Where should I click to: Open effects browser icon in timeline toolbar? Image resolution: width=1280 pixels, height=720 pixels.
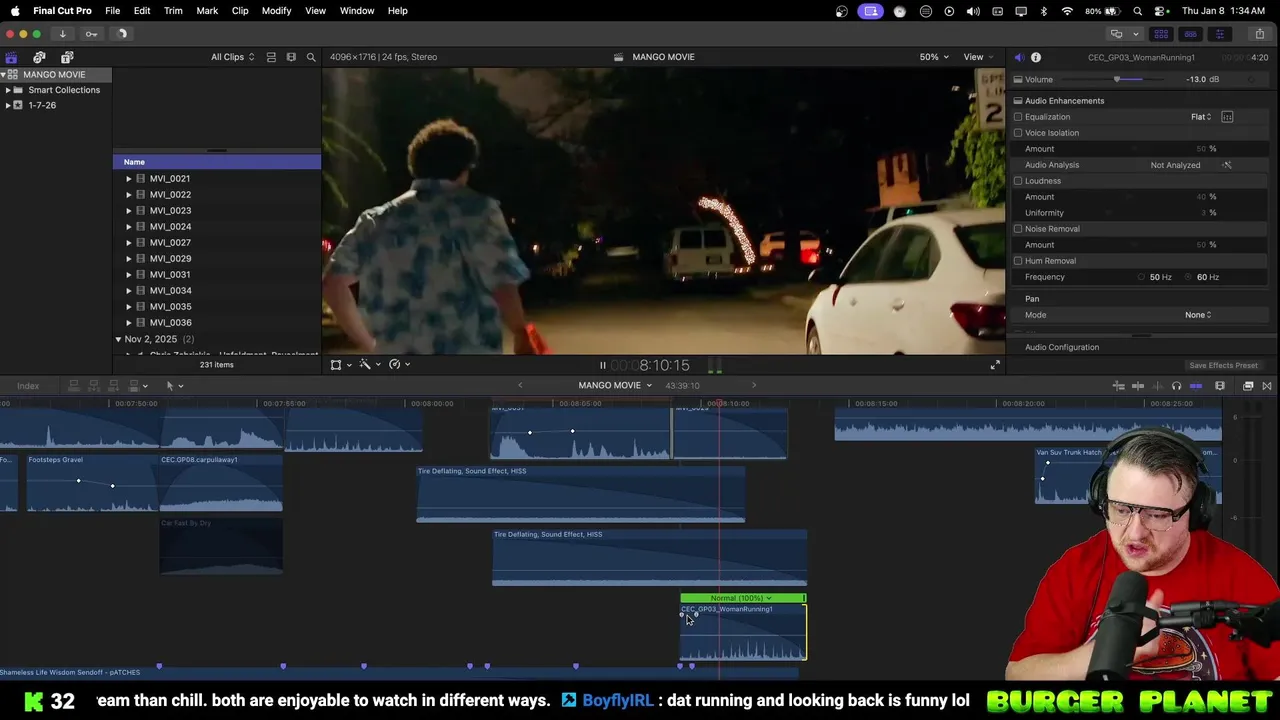tap(1248, 386)
